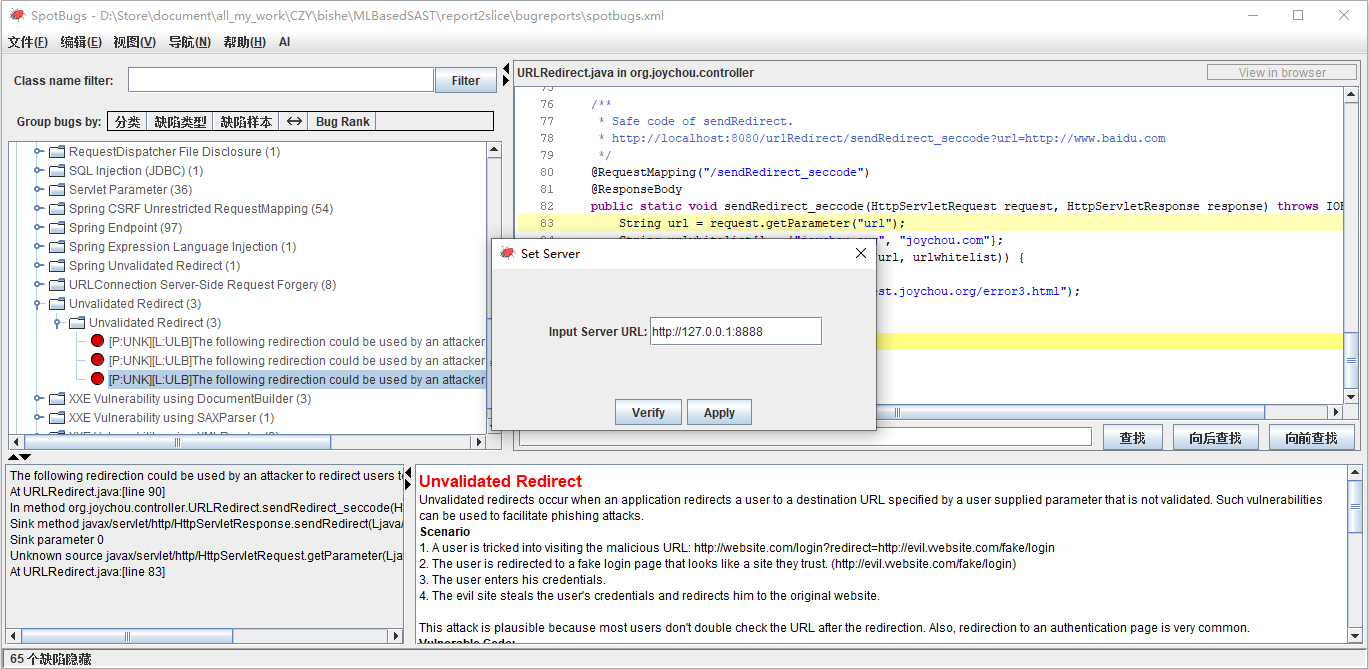Click the description pane vertical scrollbar
The image size is (1369, 669).
(1355, 553)
